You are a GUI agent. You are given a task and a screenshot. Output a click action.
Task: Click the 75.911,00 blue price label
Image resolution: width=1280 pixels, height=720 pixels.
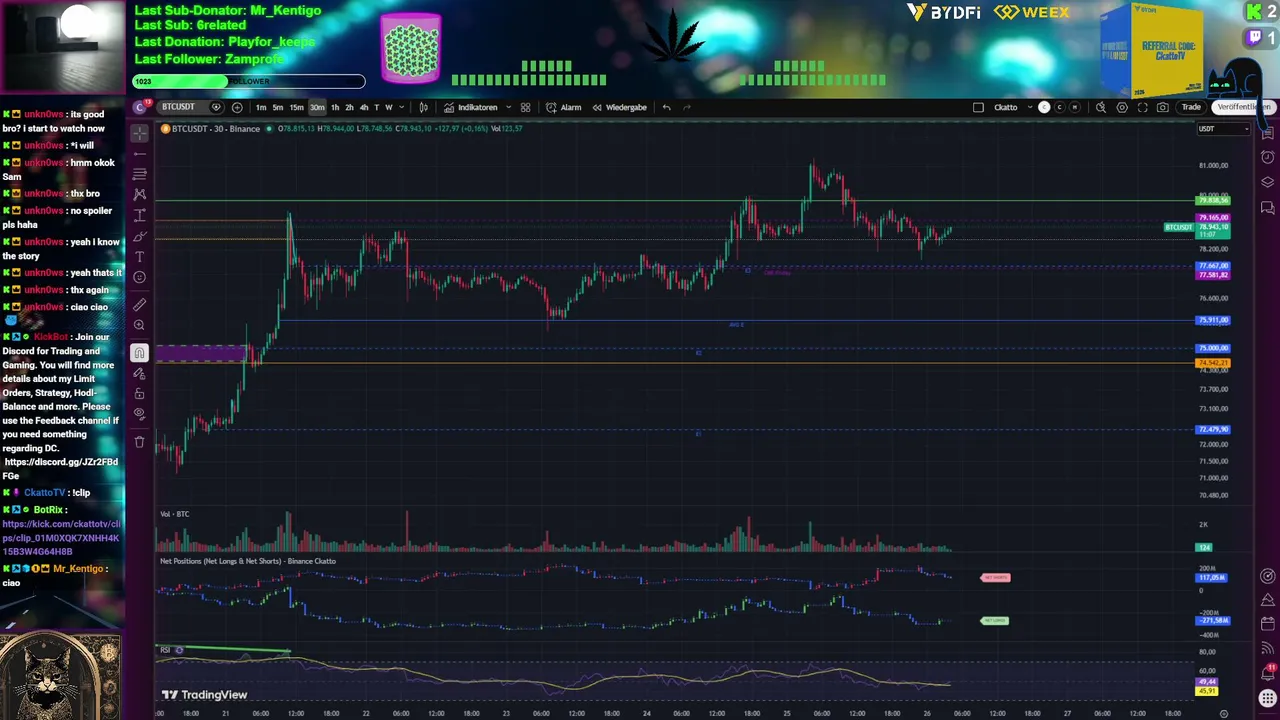(x=1213, y=320)
